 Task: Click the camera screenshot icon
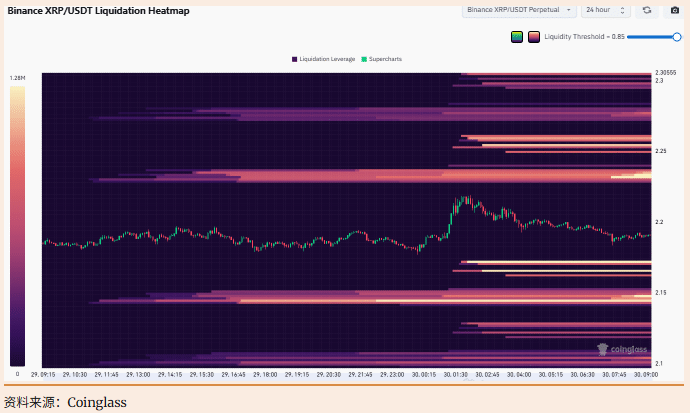click(675, 10)
